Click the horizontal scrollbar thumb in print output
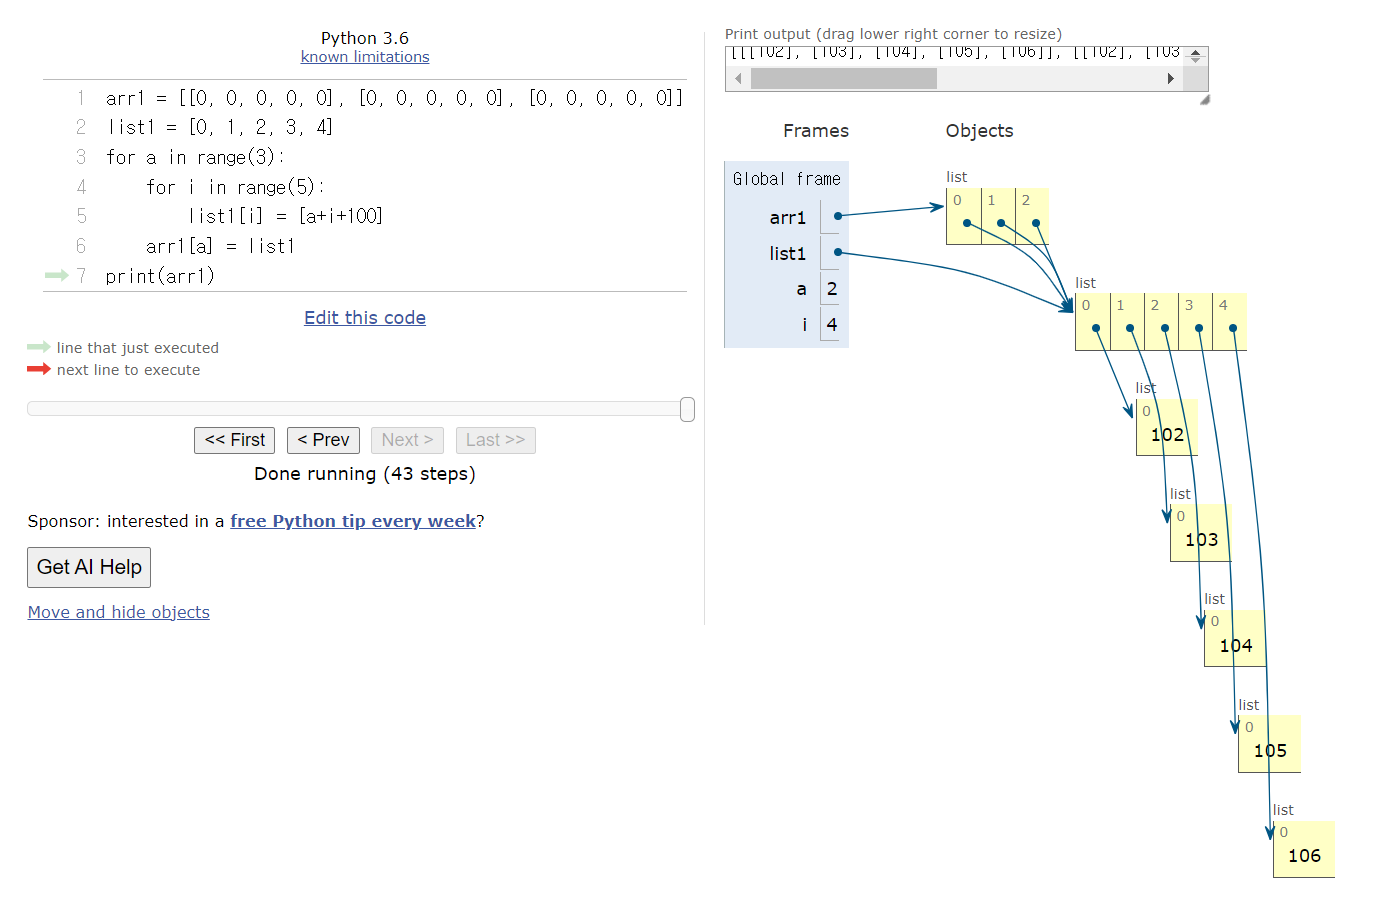The height and width of the screenshot is (919, 1392). [x=844, y=79]
